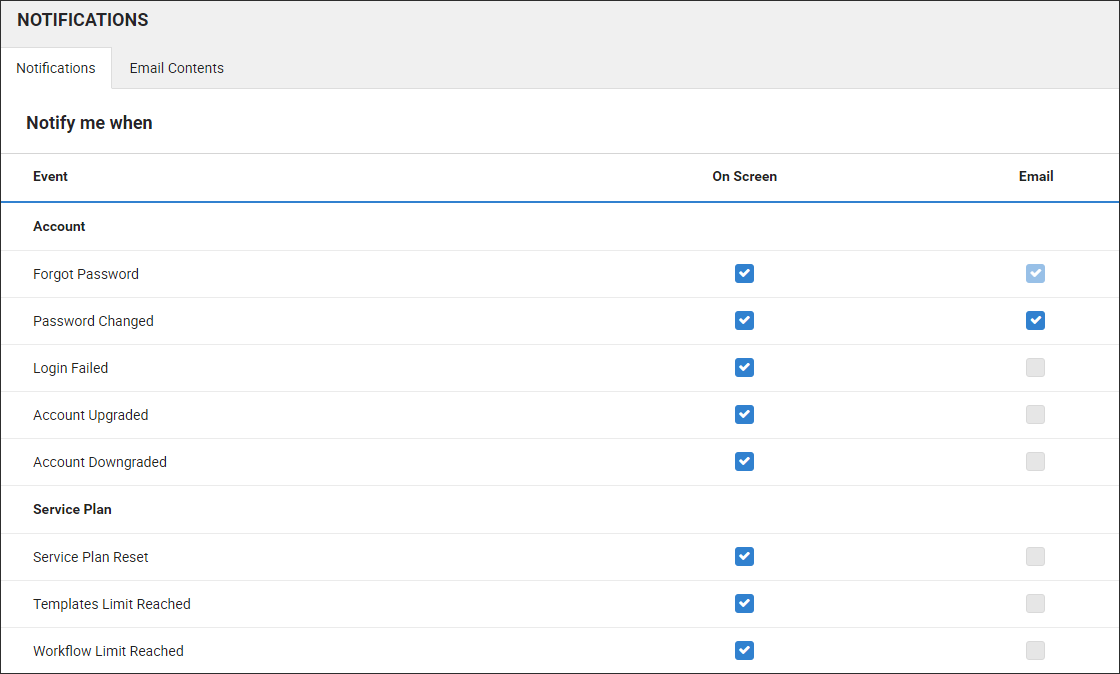The image size is (1120, 674).
Task: Enable Email for Account Upgraded
Action: coord(1035,415)
